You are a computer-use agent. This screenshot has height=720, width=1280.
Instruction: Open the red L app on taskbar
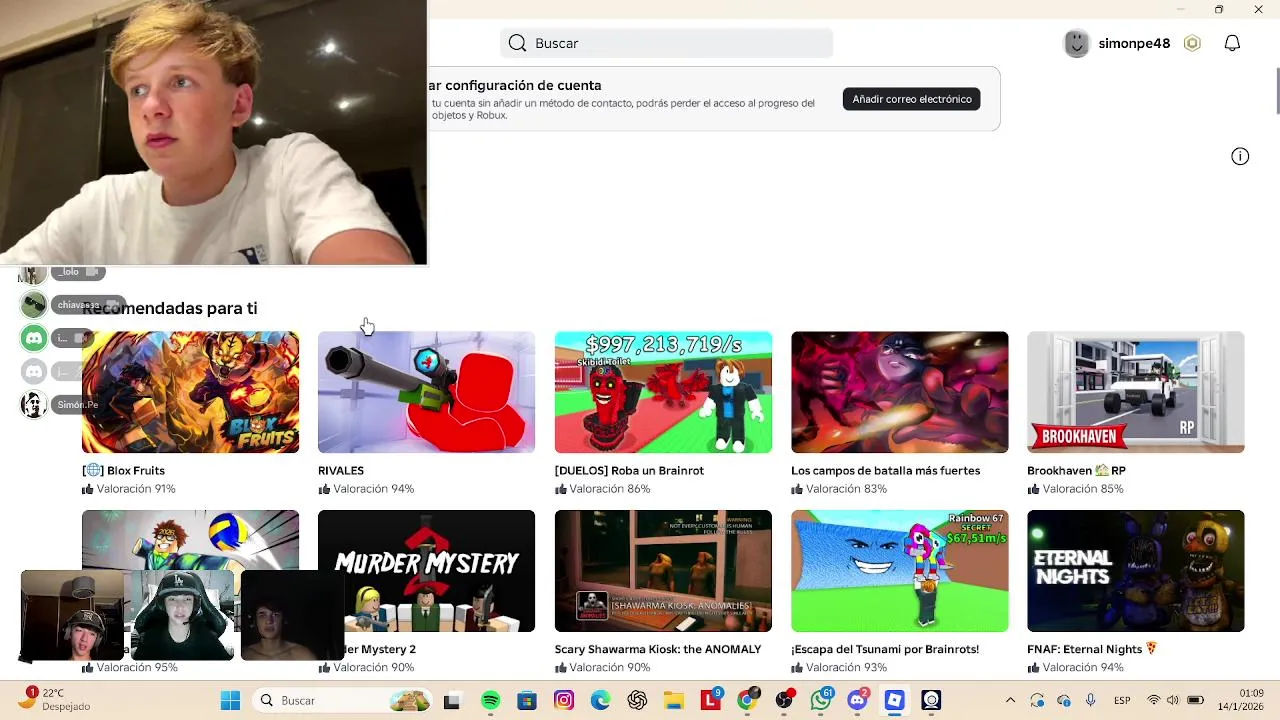711,700
